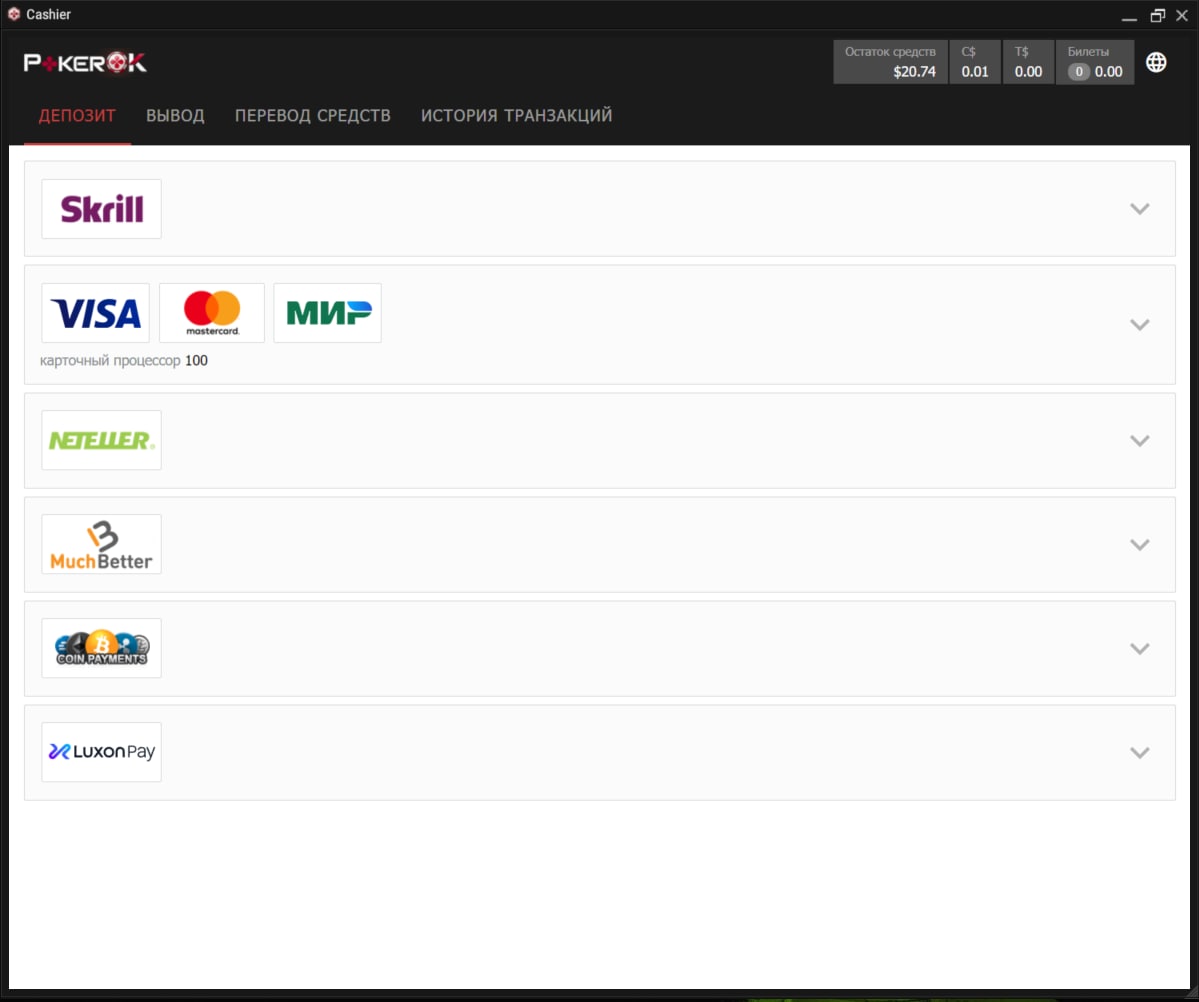Expand the LuxonPay row chevron

[x=1139, y=753]
